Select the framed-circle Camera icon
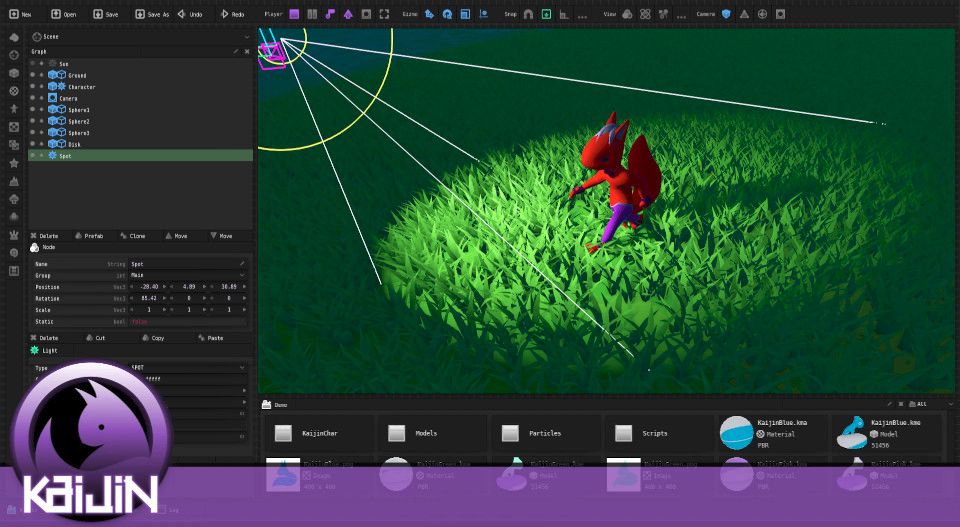Screen dimensions: 960x527 click(780, 13)
